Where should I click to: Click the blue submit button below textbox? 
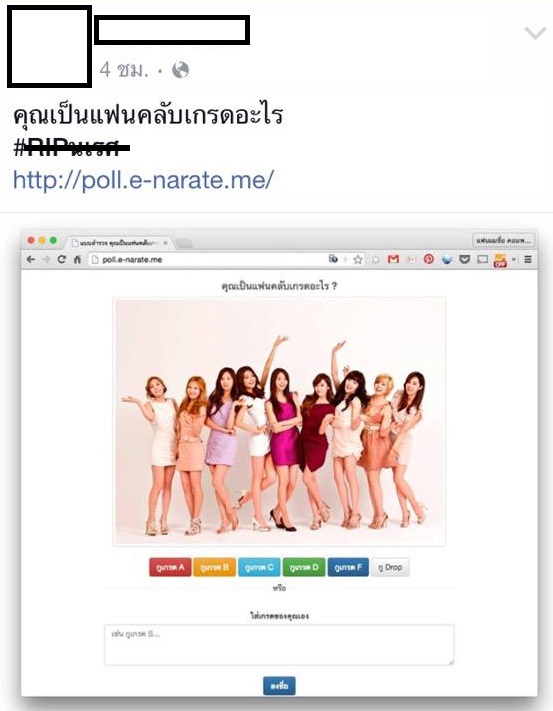[x=279, y=686]
